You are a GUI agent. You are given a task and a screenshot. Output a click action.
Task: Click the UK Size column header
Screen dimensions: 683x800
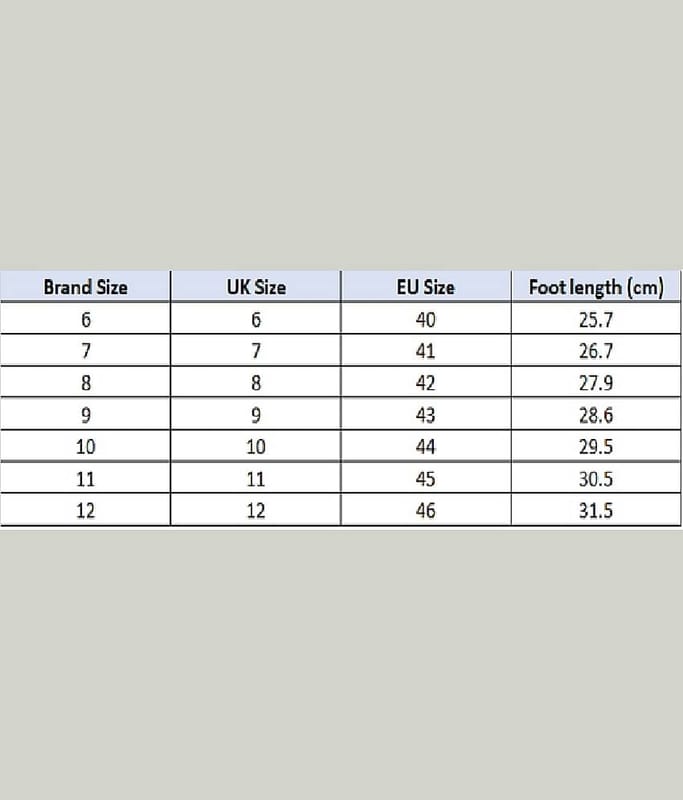pos(256,287)
